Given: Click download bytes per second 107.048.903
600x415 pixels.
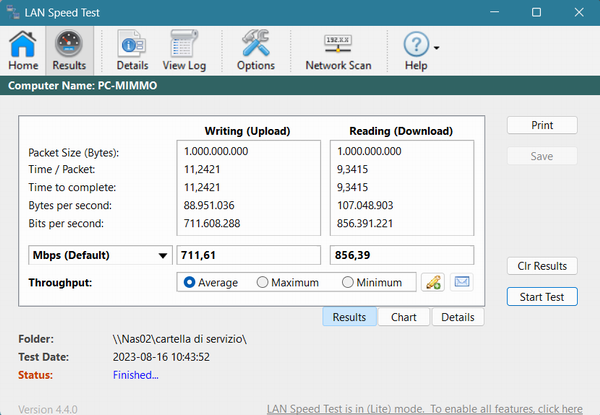Looking at the screenshot, I should click(x=365, y=205).
